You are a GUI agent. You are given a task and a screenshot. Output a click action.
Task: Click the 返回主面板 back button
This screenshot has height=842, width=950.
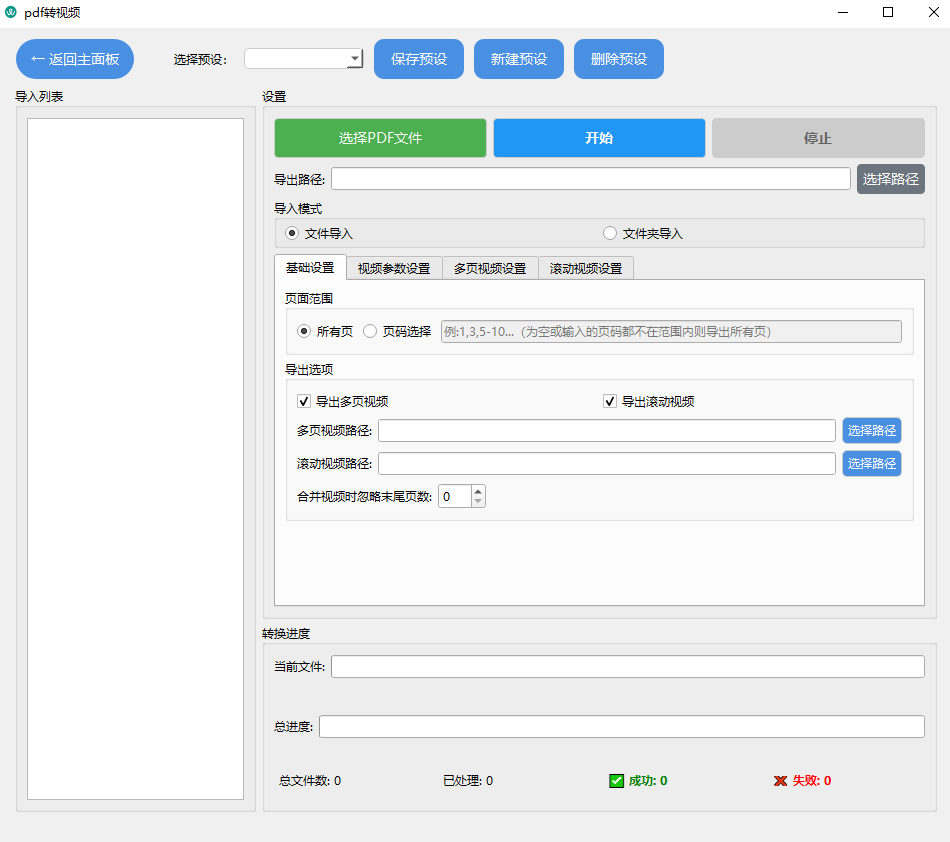tap(75, 59)
